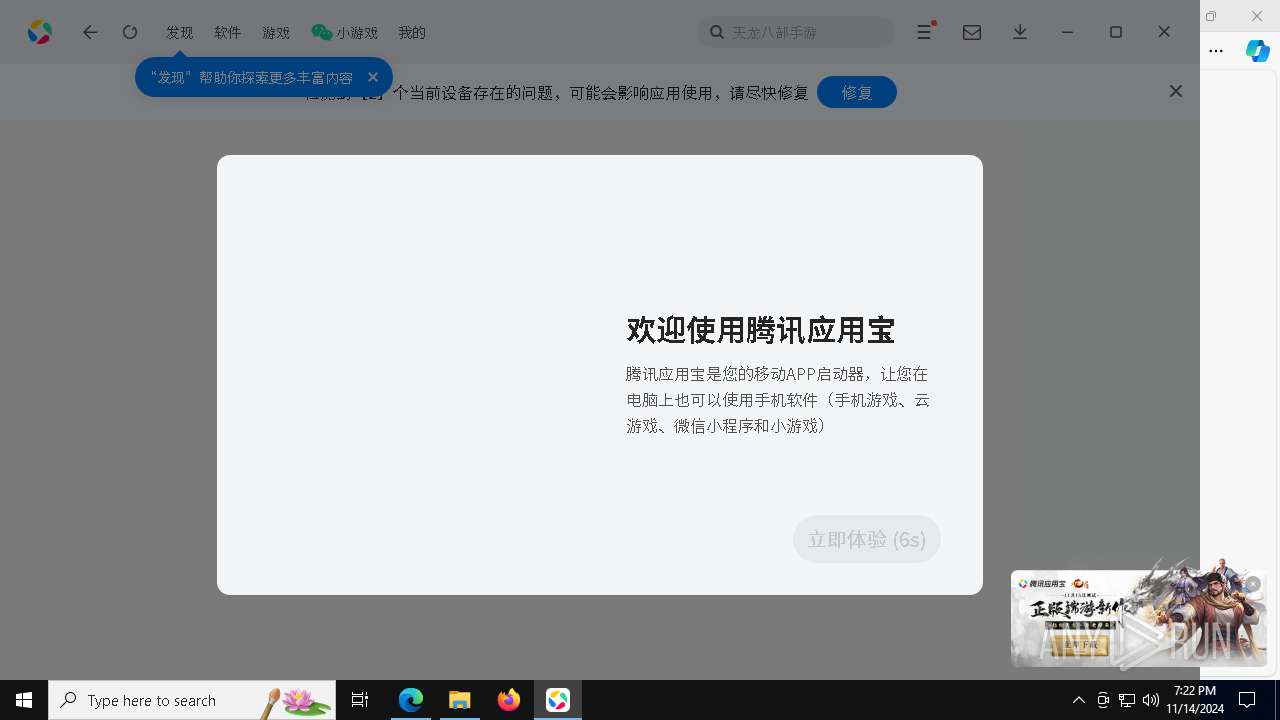Close the 发现 tooltip bubble
Image resolution: width=1280 pixels, height=720 pixels.
tap(373, 77)
